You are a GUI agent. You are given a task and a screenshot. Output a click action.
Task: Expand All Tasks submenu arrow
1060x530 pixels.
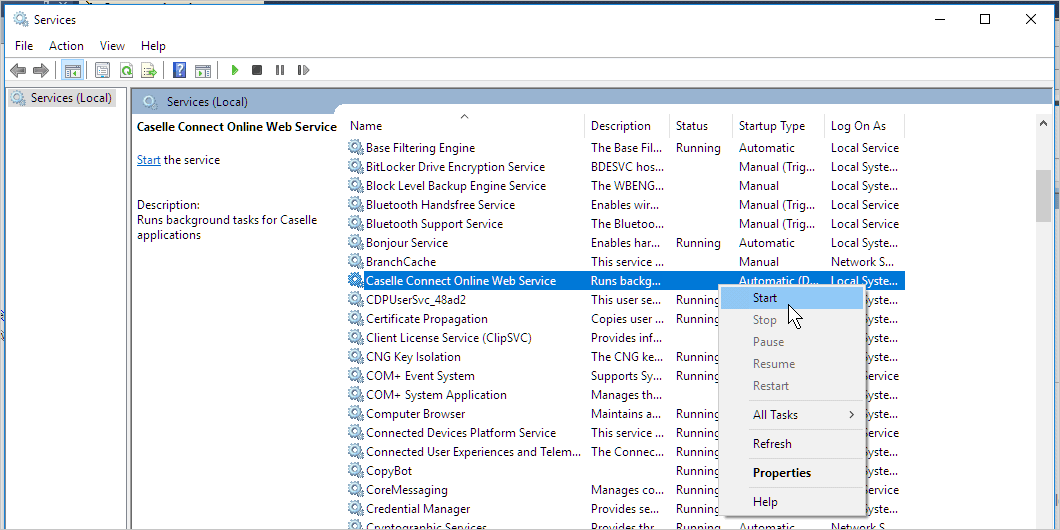(x=852, y=414)
